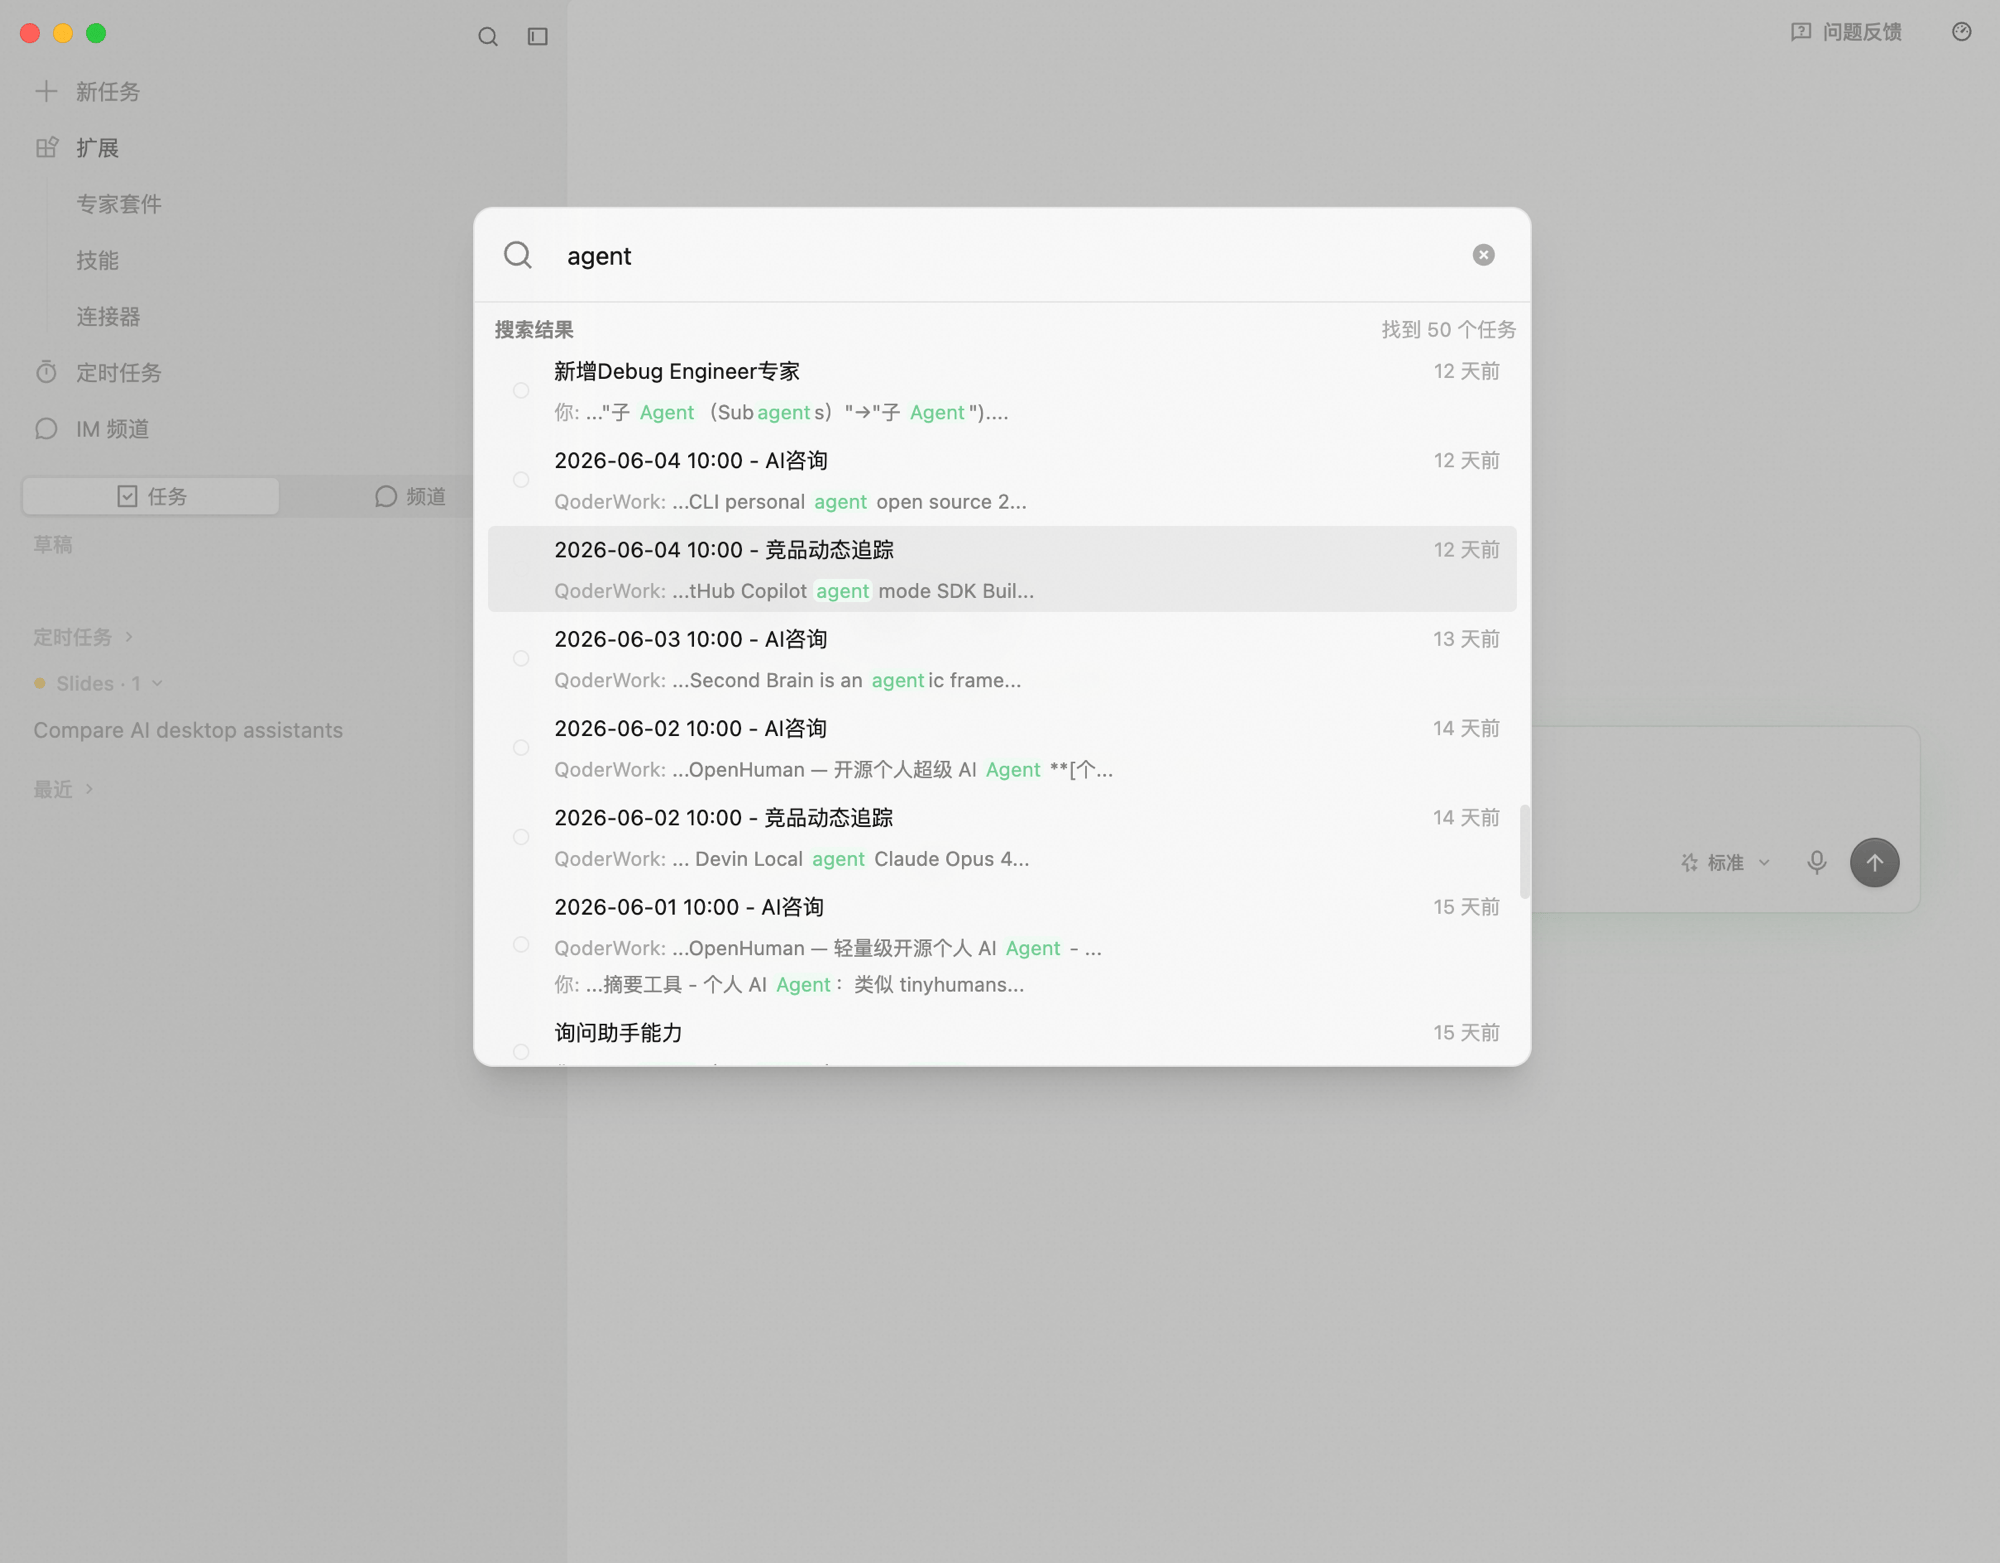Click the sparkle icon beside 标准
Screen dimensions: 2000x1563
point(1690,862)
